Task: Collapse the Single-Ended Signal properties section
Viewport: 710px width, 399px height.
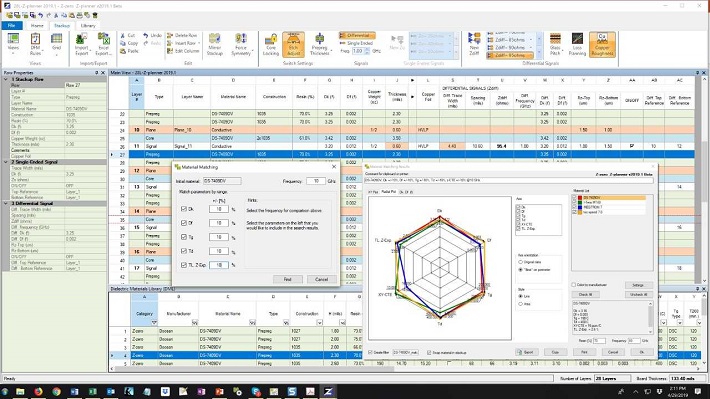Action: (x=6, y=162)
